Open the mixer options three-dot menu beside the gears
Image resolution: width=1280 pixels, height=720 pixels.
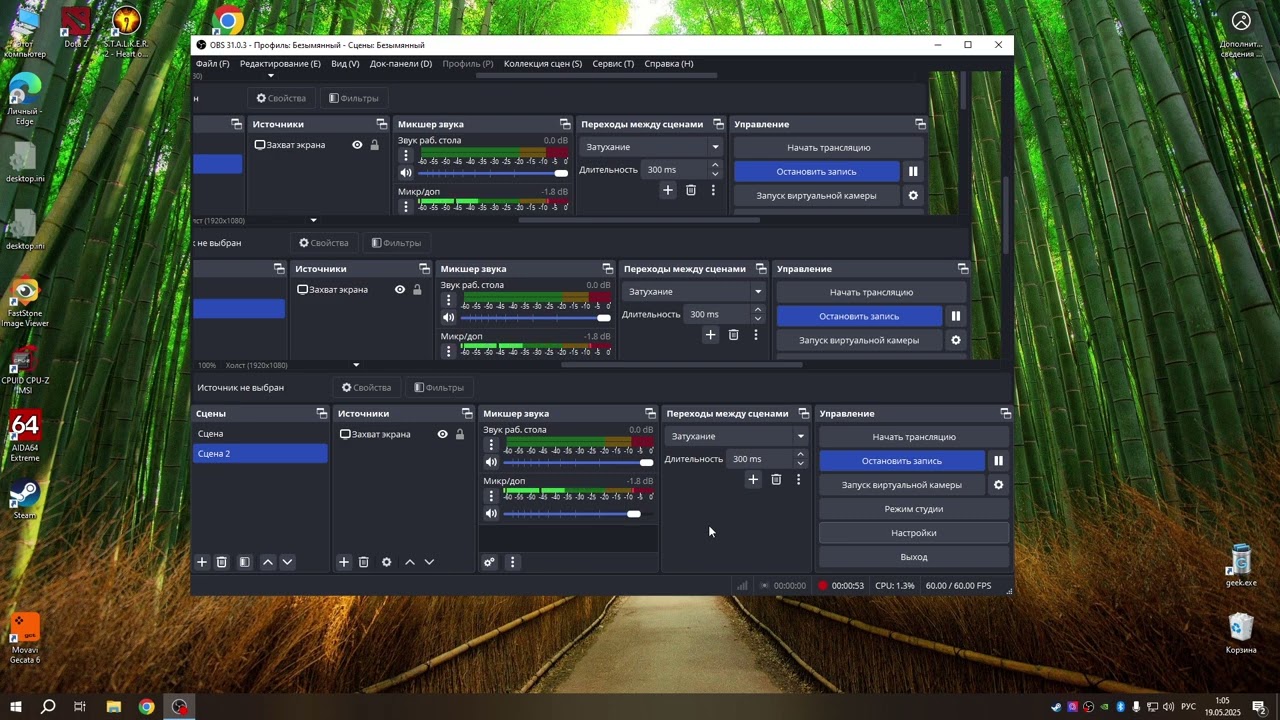tap(512, 562)
